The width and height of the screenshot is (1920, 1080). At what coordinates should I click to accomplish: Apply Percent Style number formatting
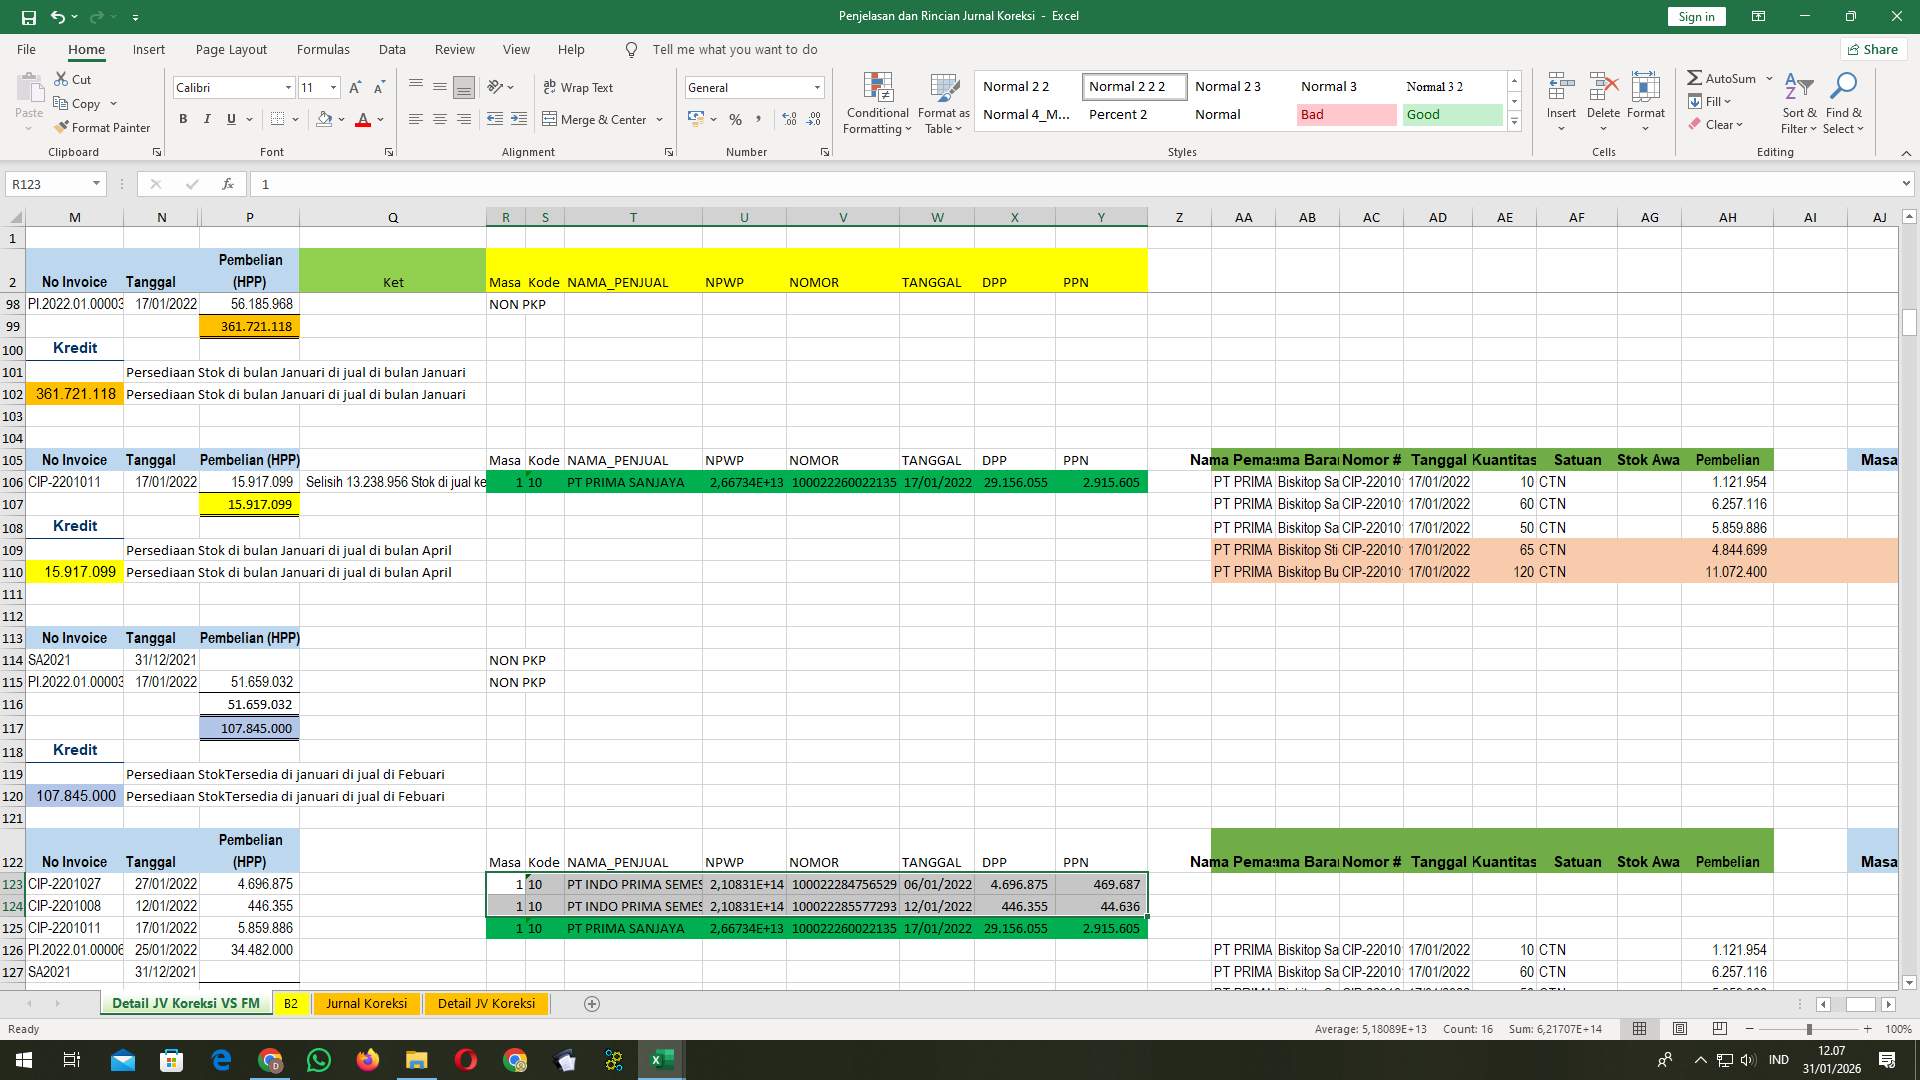[735, 119]
